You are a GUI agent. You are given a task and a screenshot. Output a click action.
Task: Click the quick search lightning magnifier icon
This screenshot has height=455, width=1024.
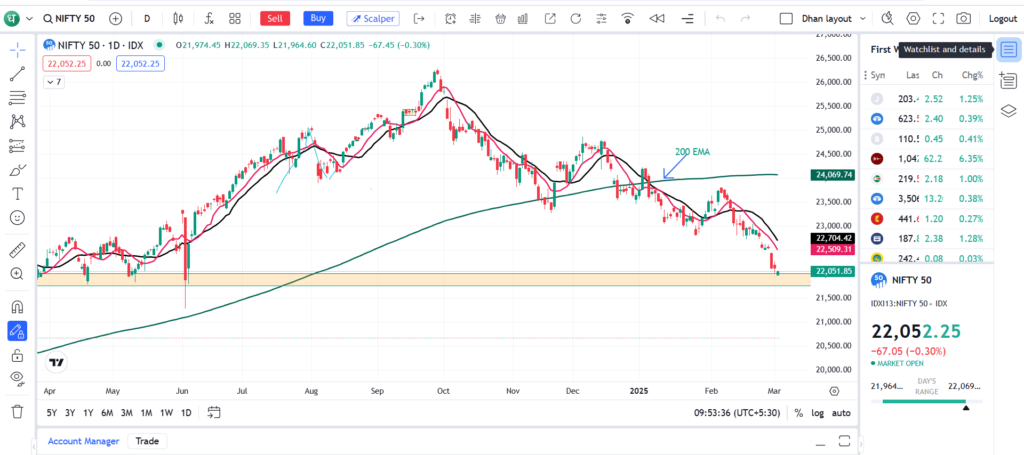(888, 18)
